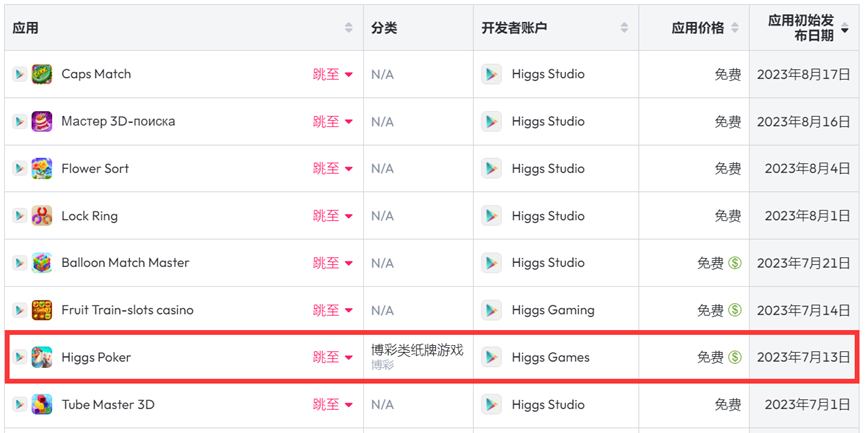Click Google Play icon beside Fruit Train-slots casino
This screenshot has width=865, height=433.
[x=20, y=311]
